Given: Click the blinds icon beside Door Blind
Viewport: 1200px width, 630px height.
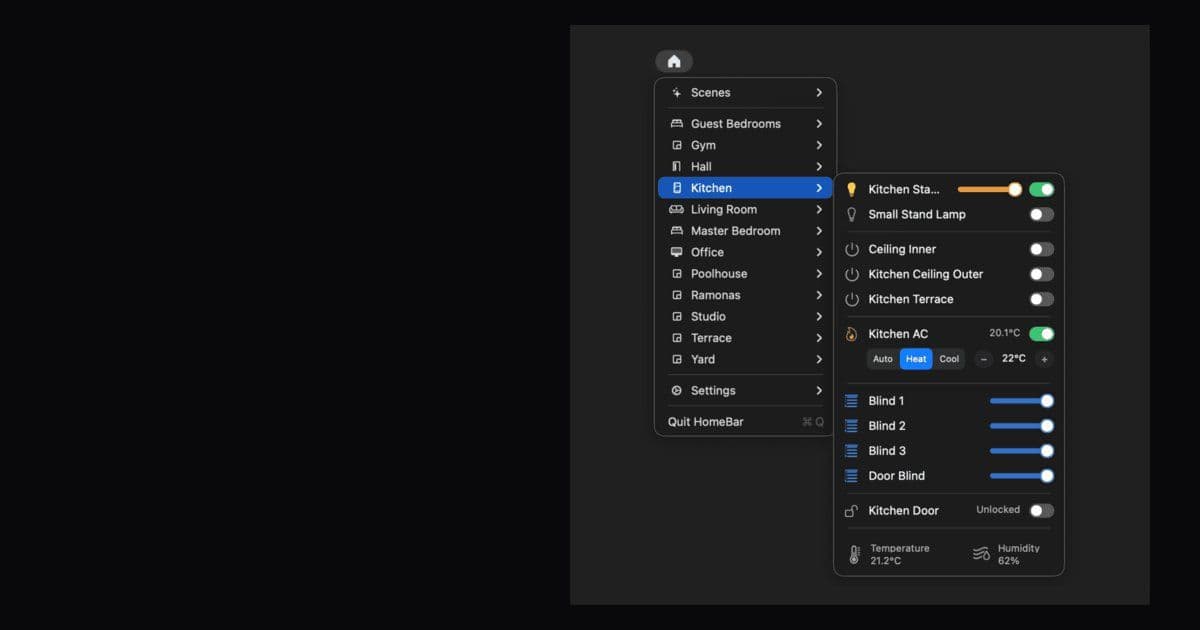Looking at the screenshot, I should [x=852, y=476].
